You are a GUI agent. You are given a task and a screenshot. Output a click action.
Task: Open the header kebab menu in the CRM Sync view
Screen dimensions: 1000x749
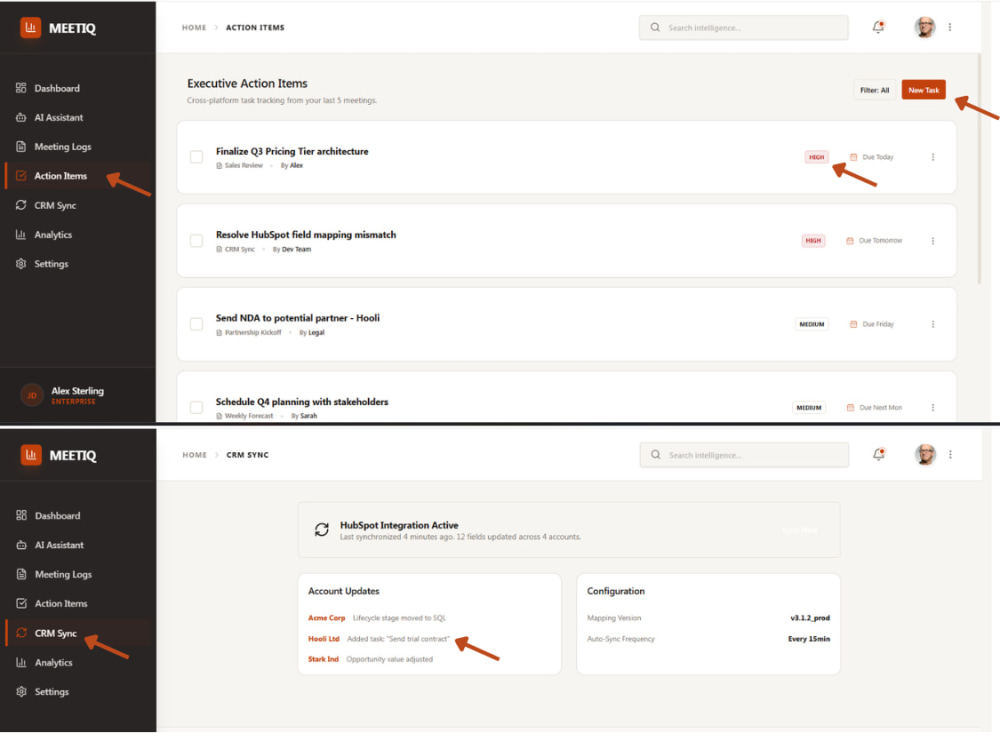(950, 454)
